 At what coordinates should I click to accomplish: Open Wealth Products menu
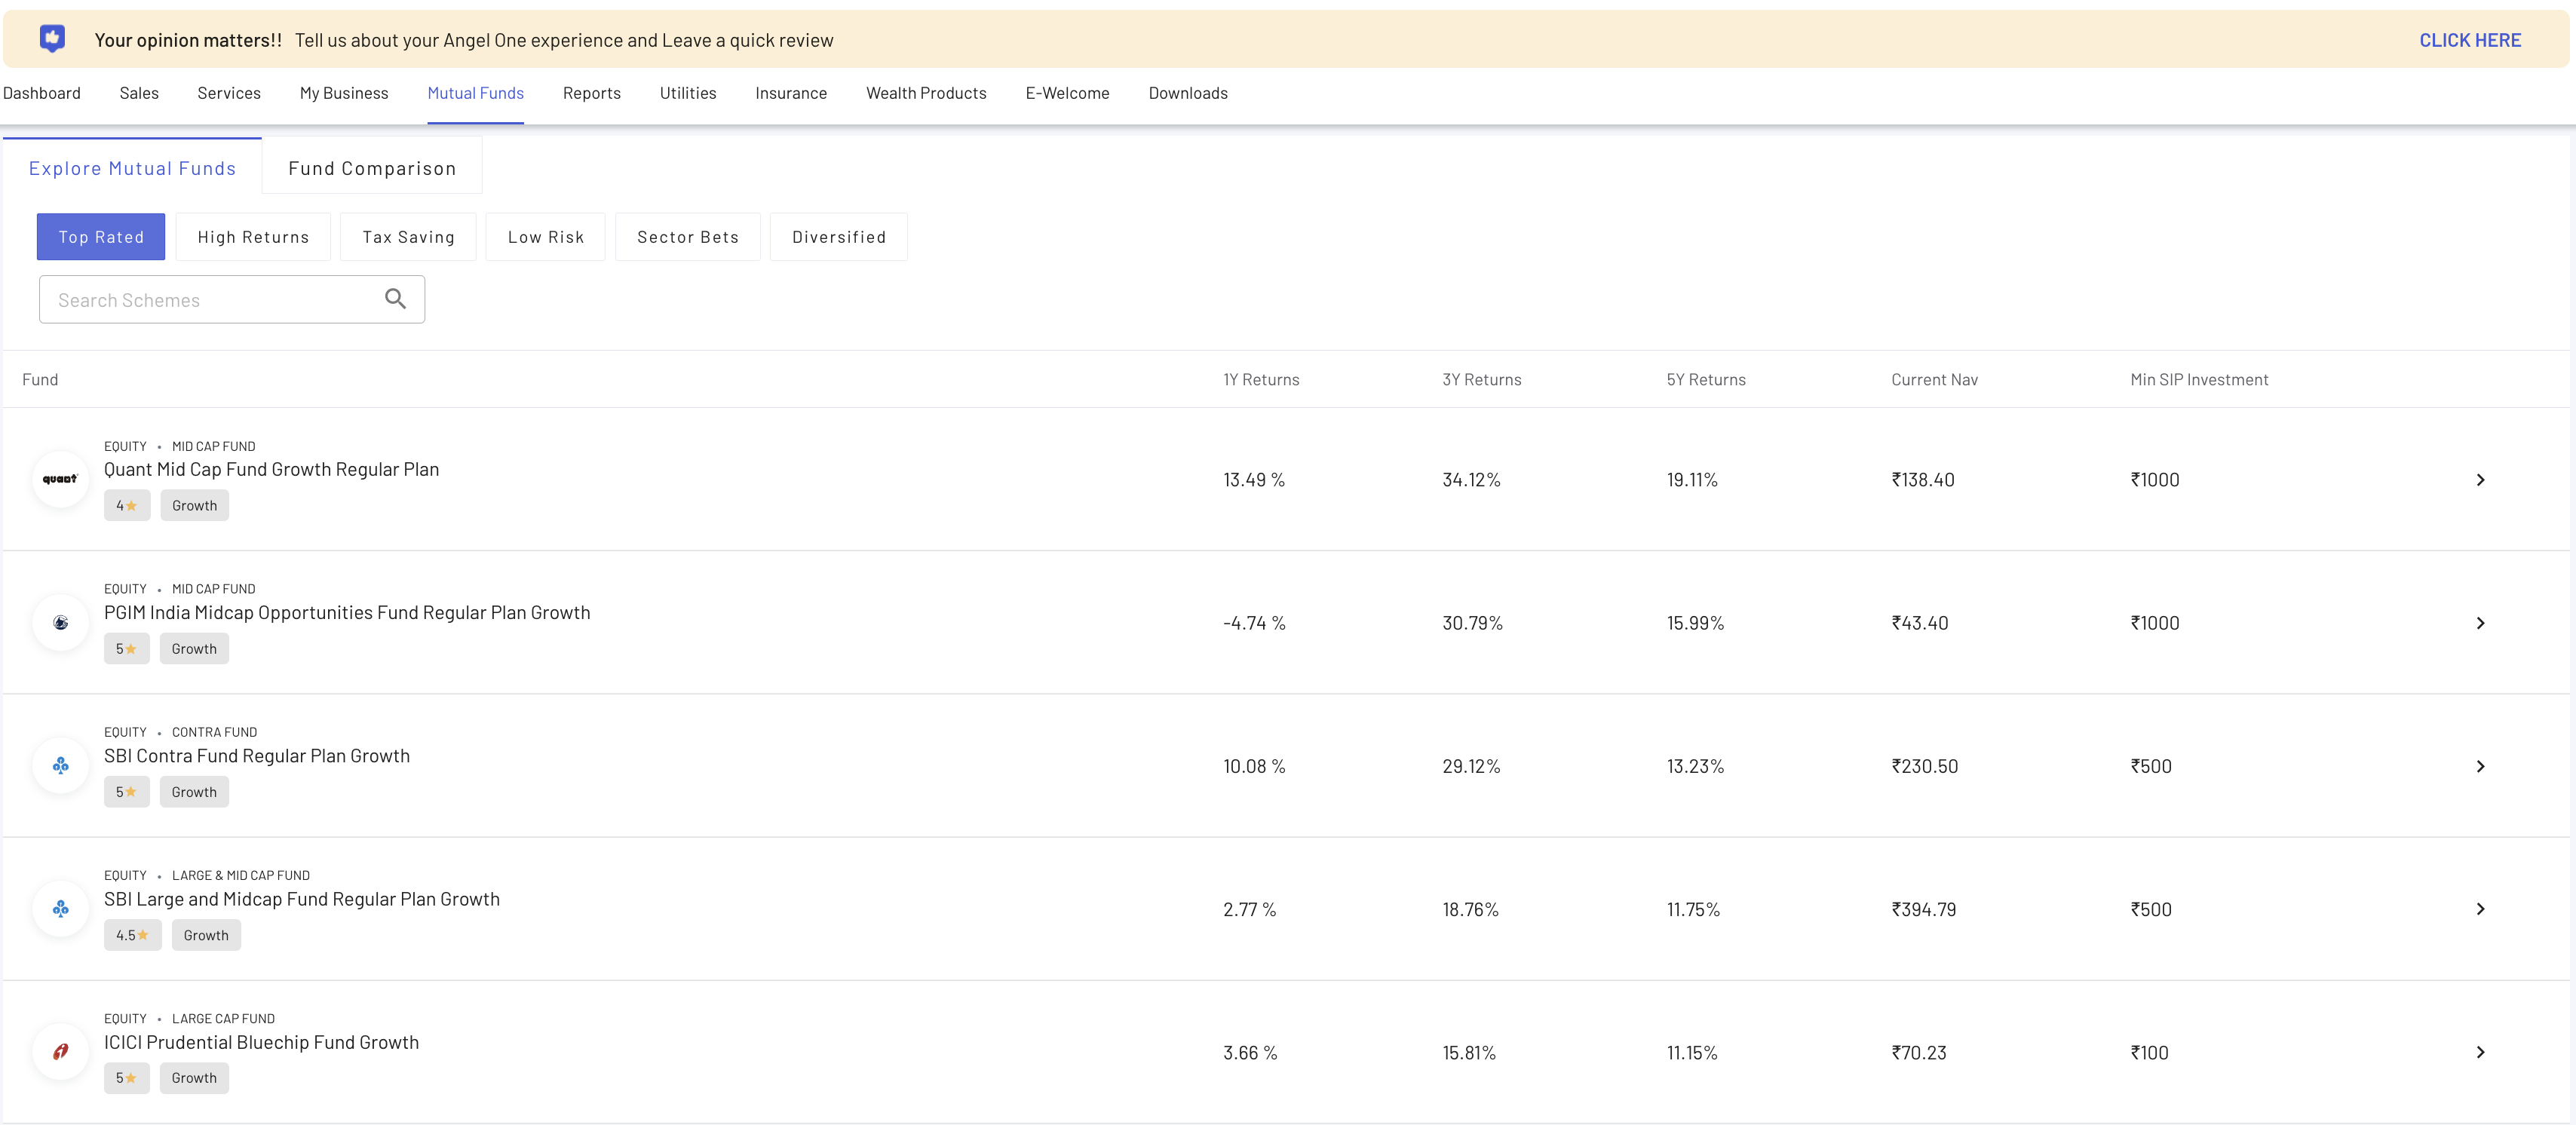(925, 93)
